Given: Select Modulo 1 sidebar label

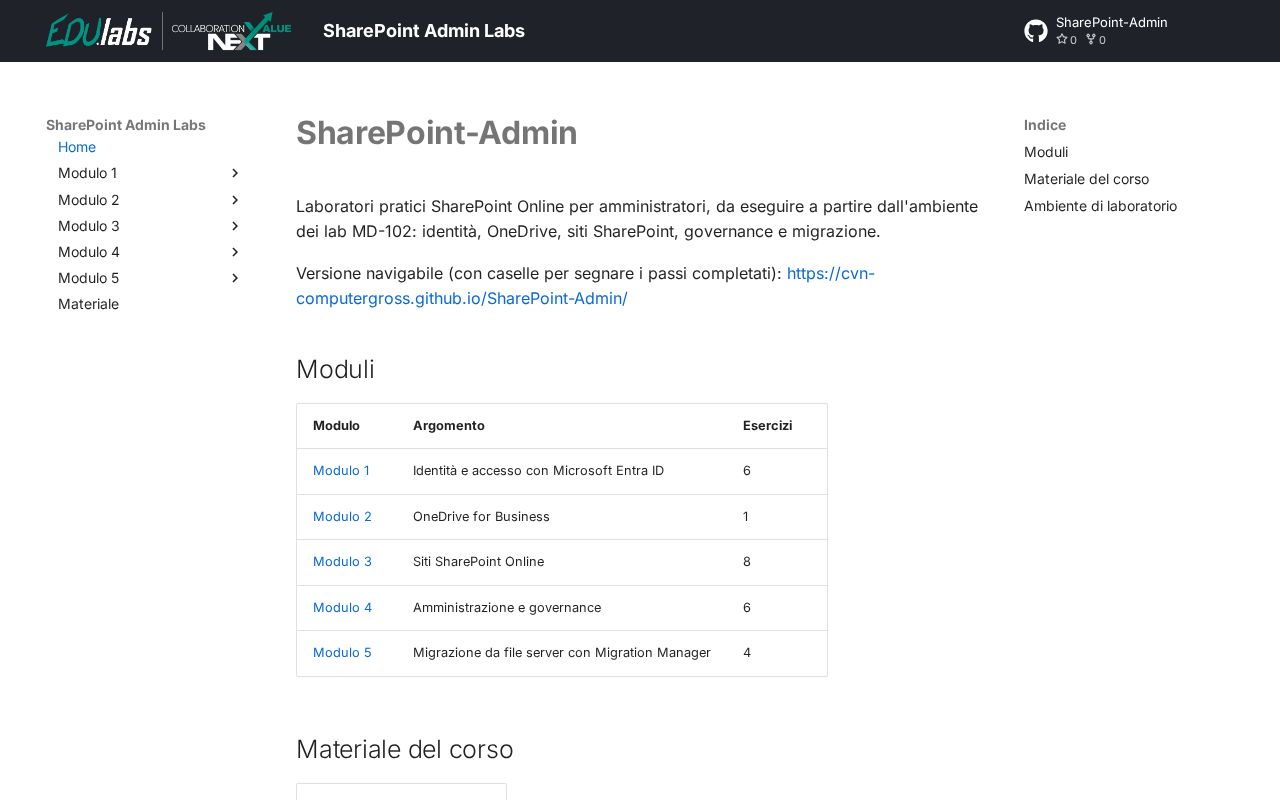Looking at the screenshot, I should pos(87,173).
